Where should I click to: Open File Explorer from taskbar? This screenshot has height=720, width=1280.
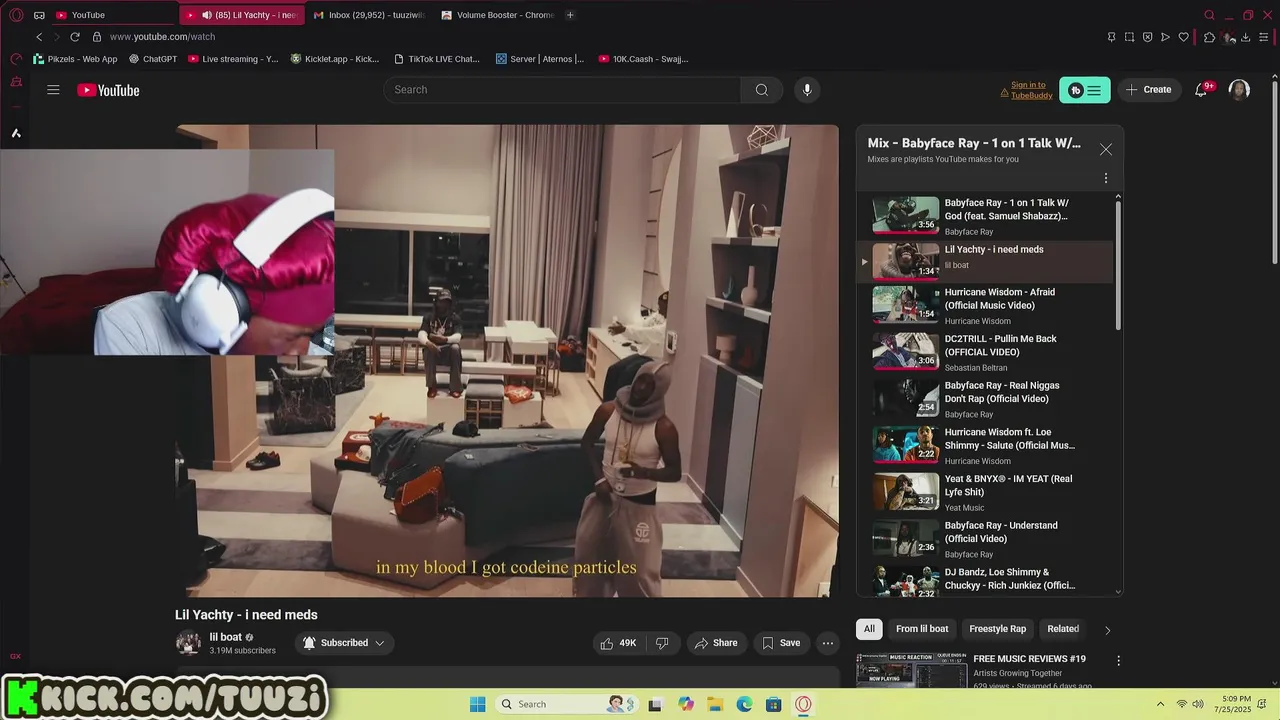pyautogui.click(x=715, y=704)
